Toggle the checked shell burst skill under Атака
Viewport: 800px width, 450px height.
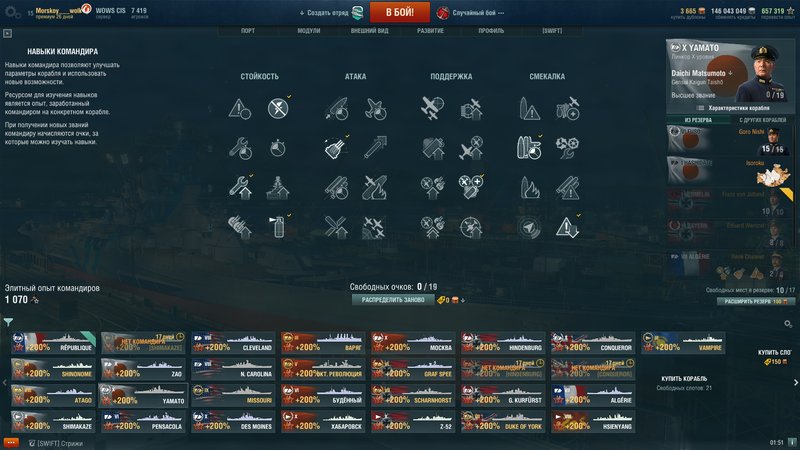(x=336, y=147)
